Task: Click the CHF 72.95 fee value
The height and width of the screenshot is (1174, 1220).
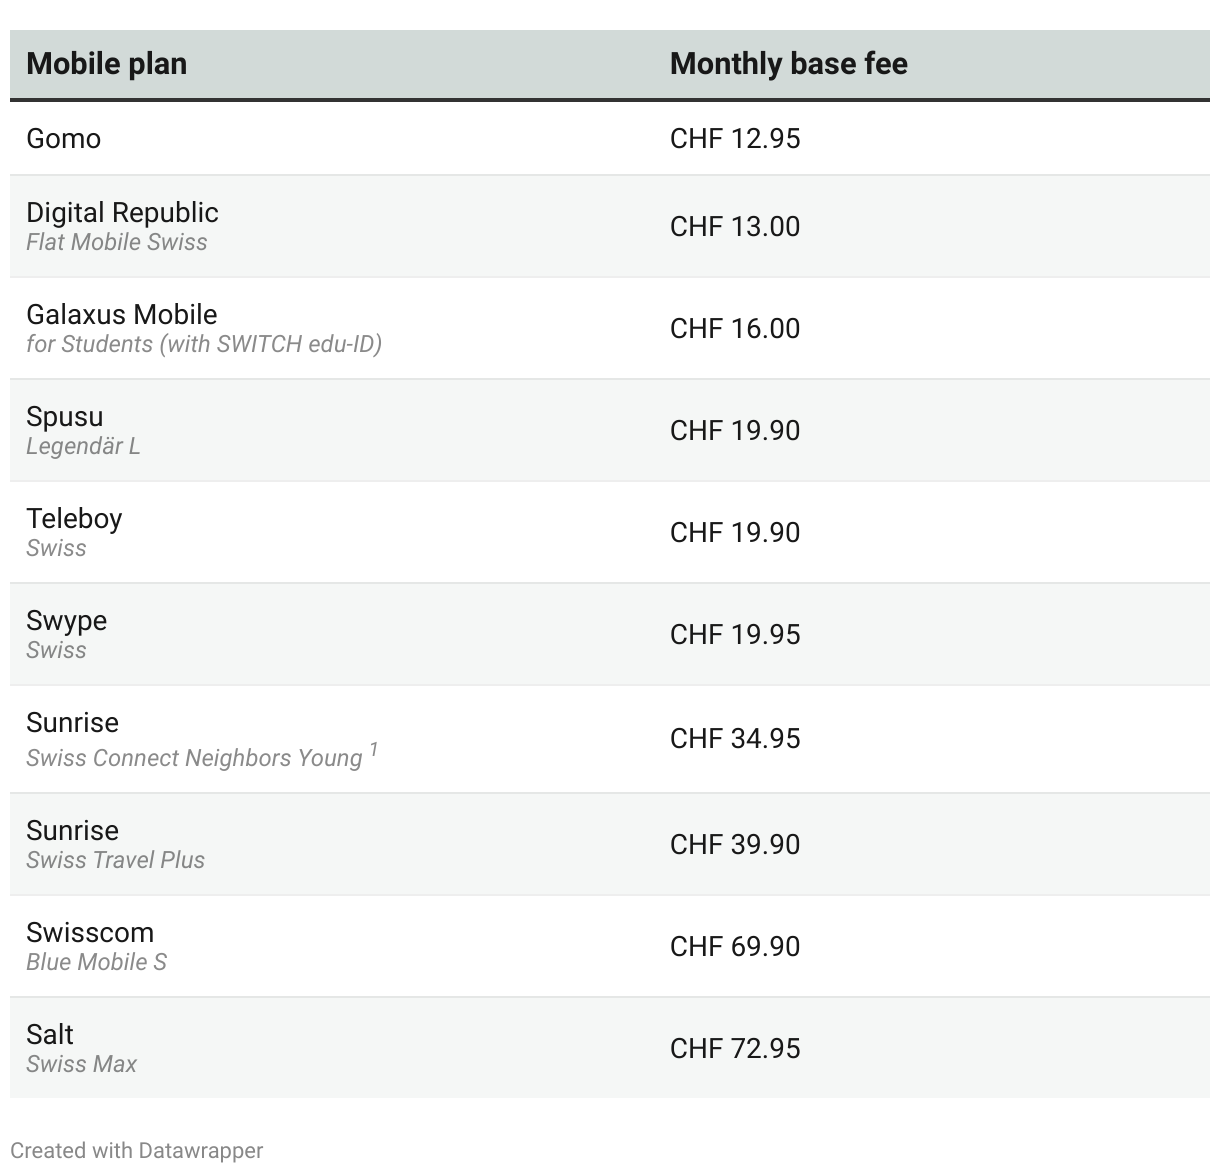Action: [735, 1048]
